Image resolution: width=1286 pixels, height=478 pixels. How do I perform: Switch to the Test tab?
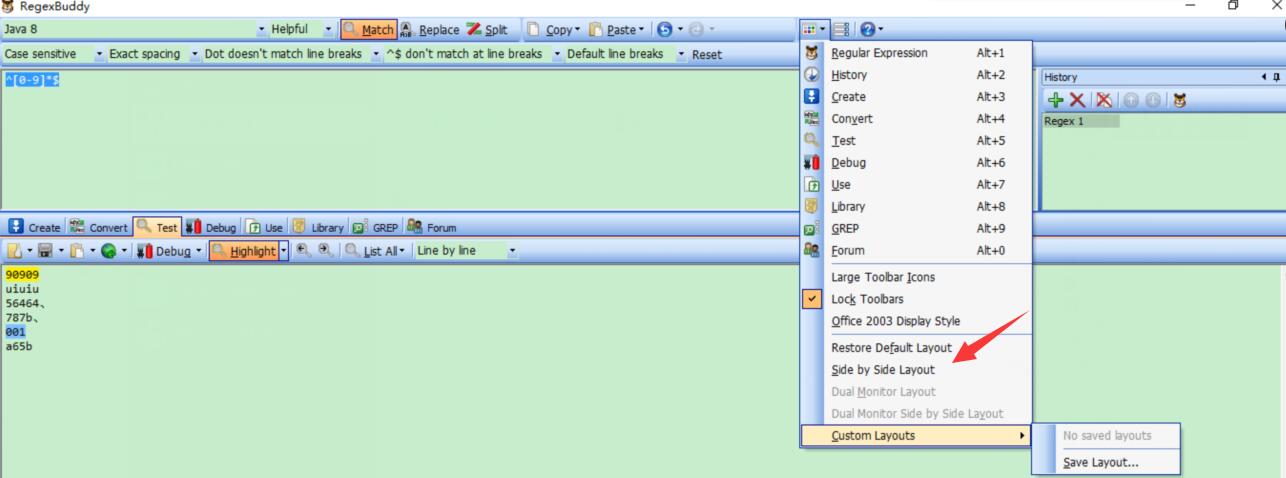coord(157,227)
